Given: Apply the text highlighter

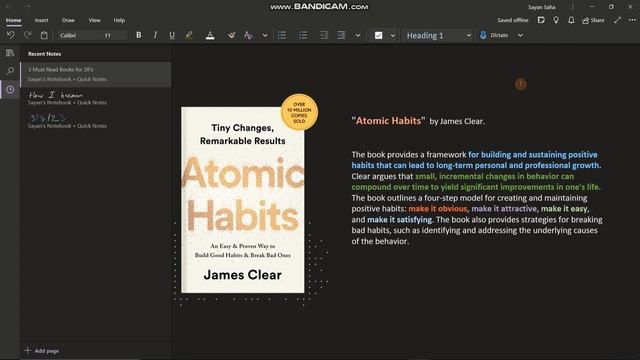Looking at the screenshot, I should [x=189, y=35].
